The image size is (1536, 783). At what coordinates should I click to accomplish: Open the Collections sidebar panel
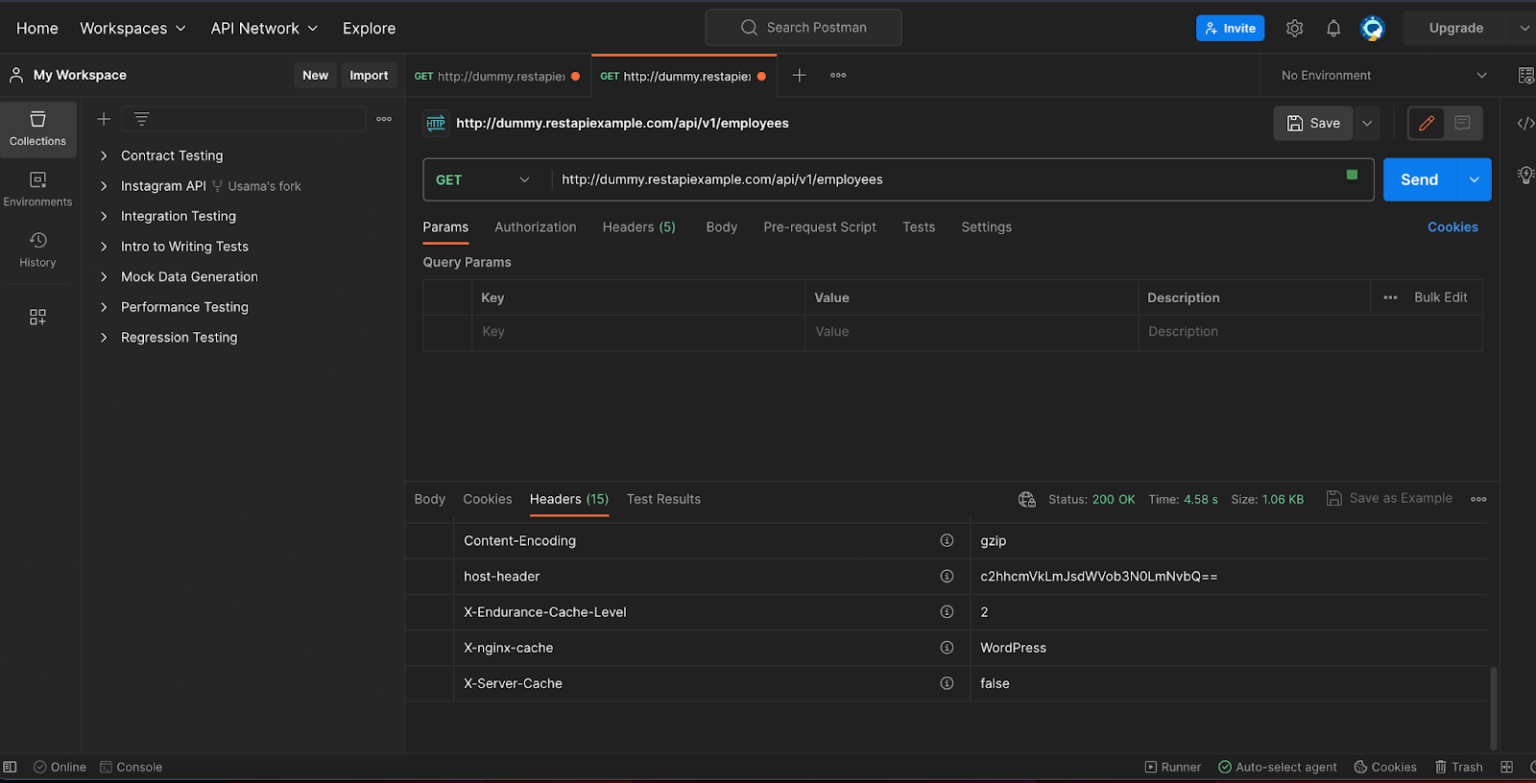[x=38, y=129]
